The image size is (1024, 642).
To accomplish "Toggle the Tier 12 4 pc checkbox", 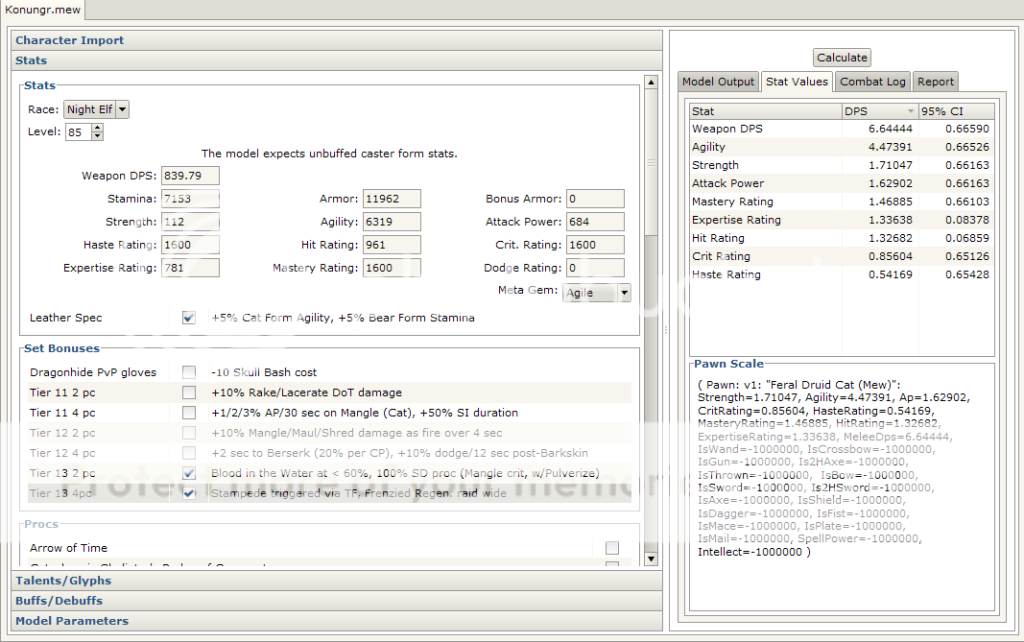I will coord(189,453).
